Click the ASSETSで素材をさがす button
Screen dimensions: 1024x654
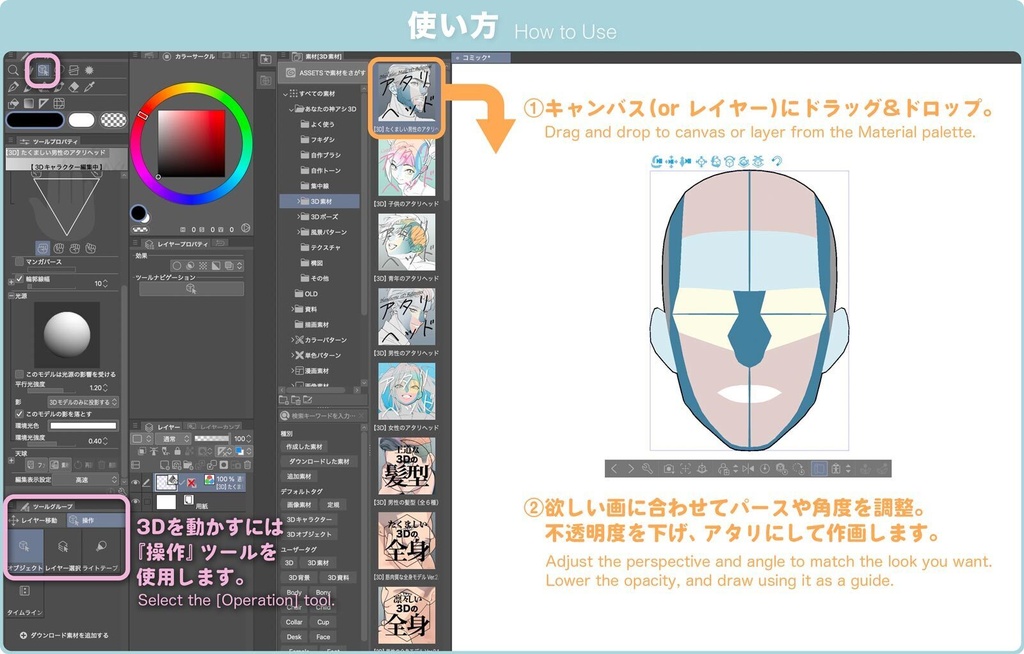[327, 73]
